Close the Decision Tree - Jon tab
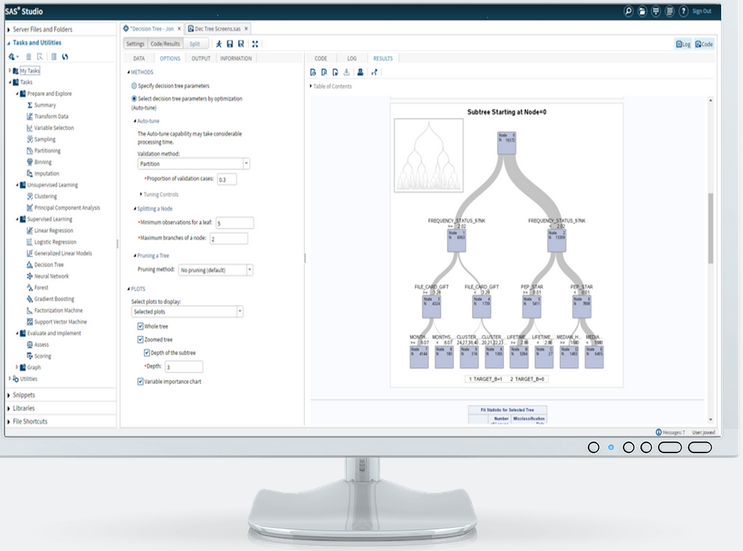Image resolution: width=743 pixels, height=551 pixels. 179,29
